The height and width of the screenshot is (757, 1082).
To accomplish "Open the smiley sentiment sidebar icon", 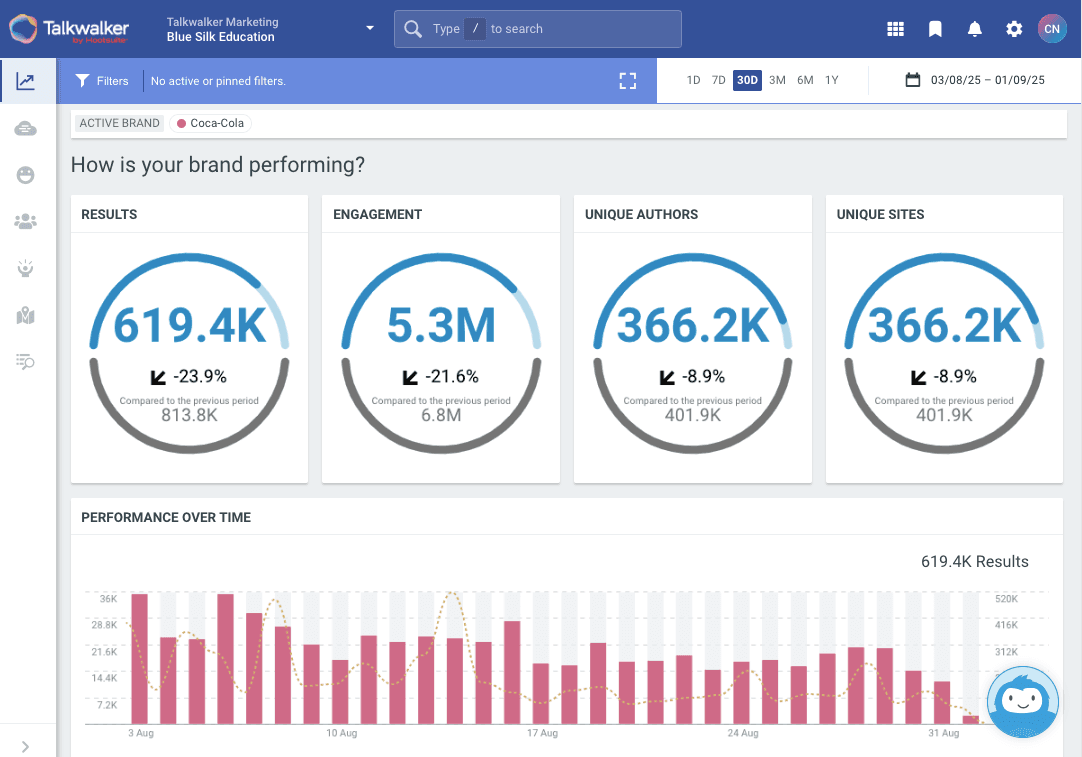I will click(26, 175).
